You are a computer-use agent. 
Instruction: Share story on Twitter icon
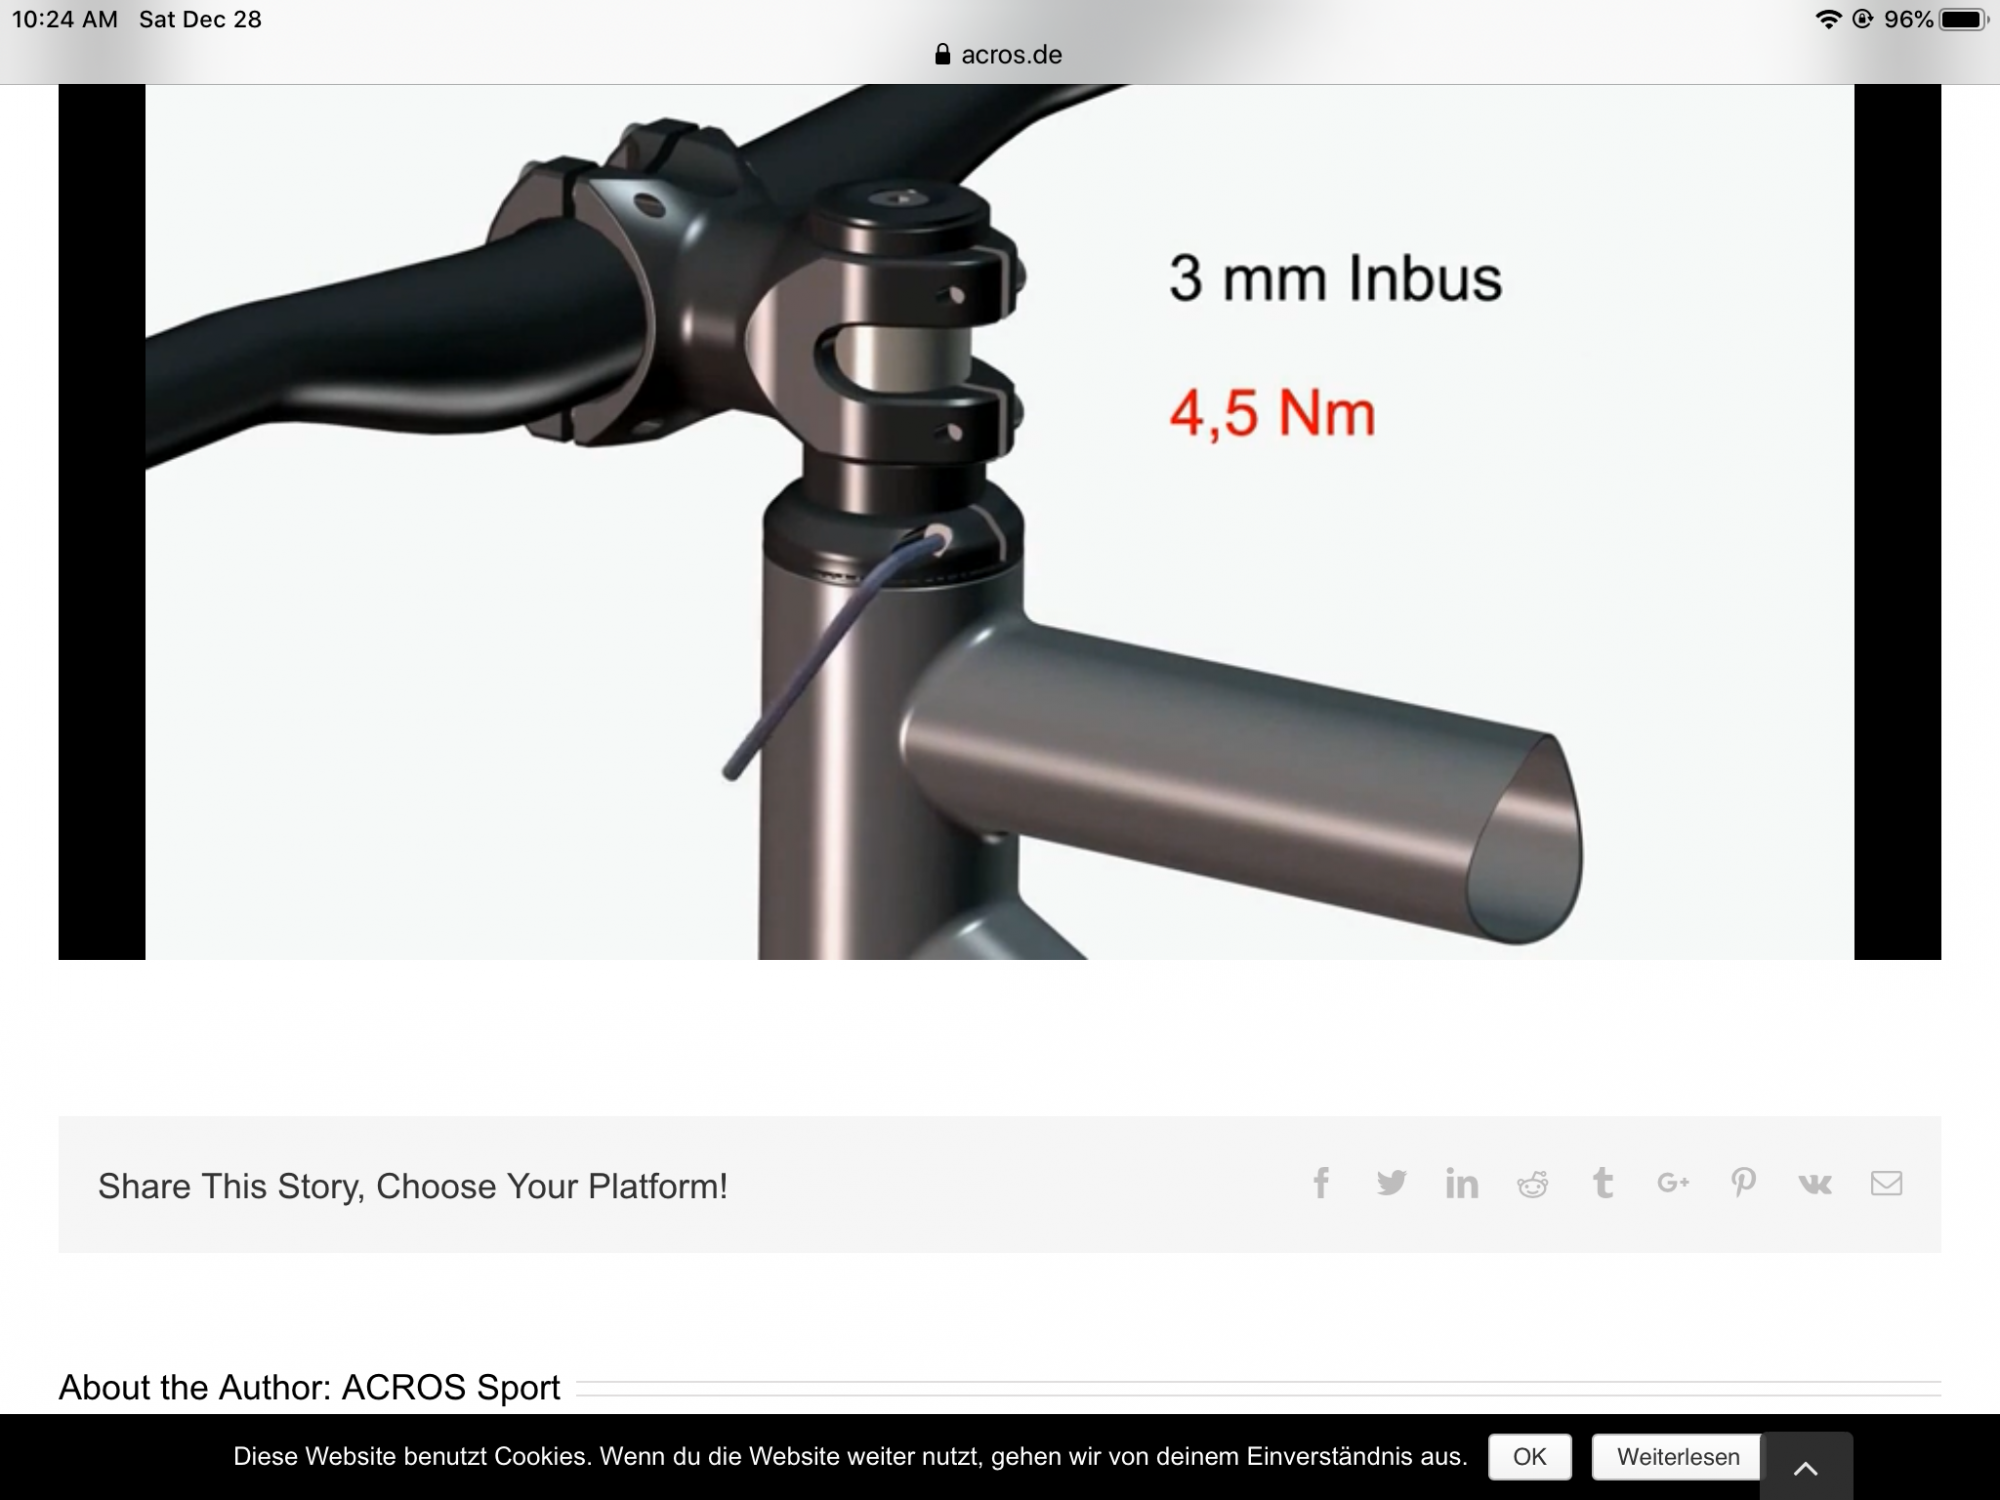pyautogui.click(x=1391, y=1183)
